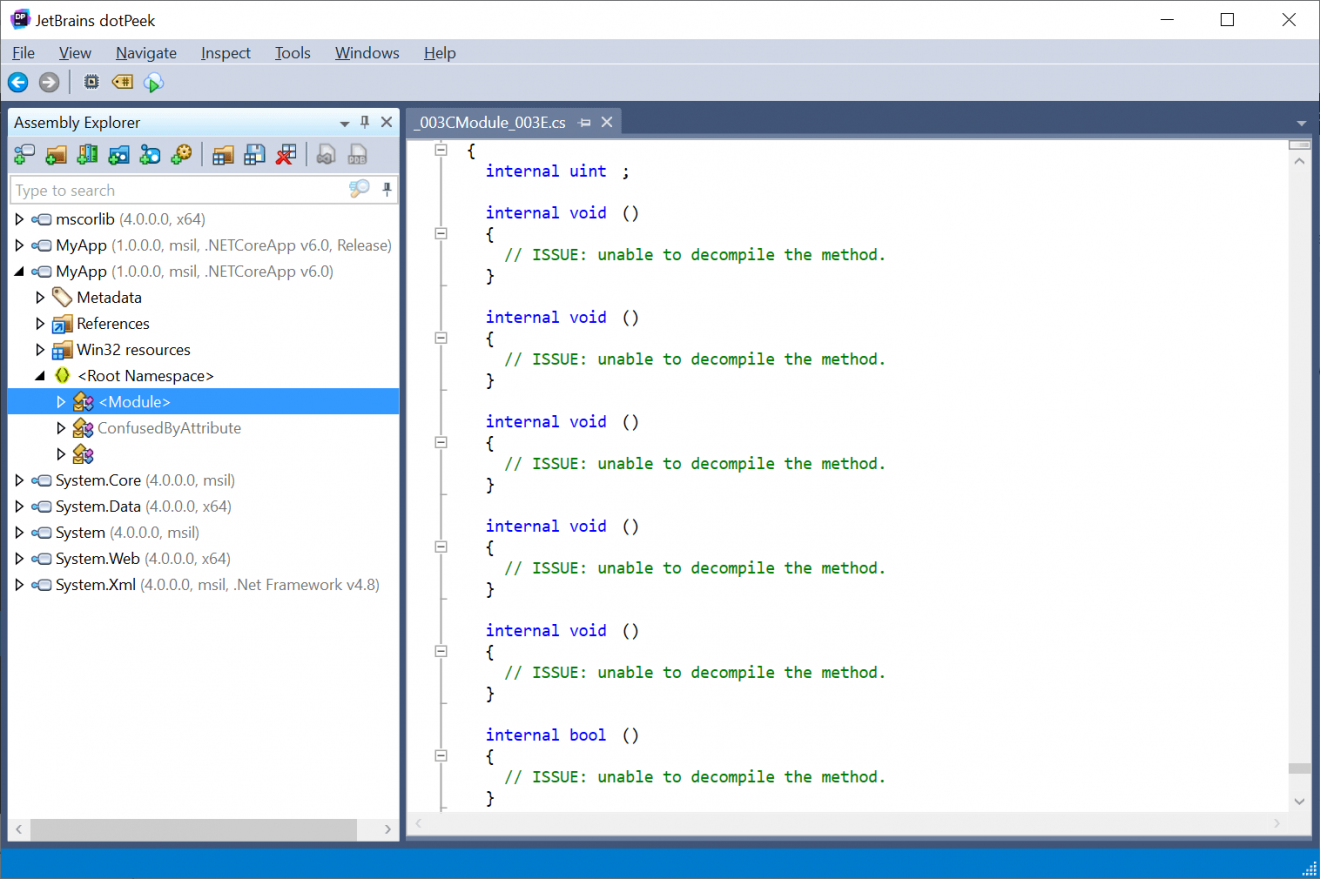Open the process explorer chip icon

tap(91, 82)
